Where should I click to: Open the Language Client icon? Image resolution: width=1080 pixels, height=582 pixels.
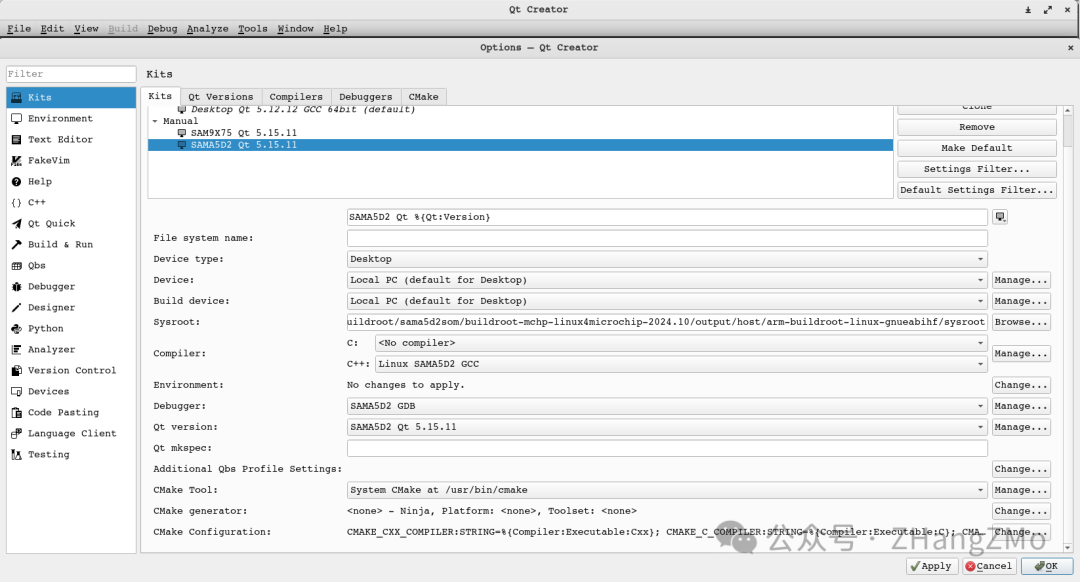(17, 433)
